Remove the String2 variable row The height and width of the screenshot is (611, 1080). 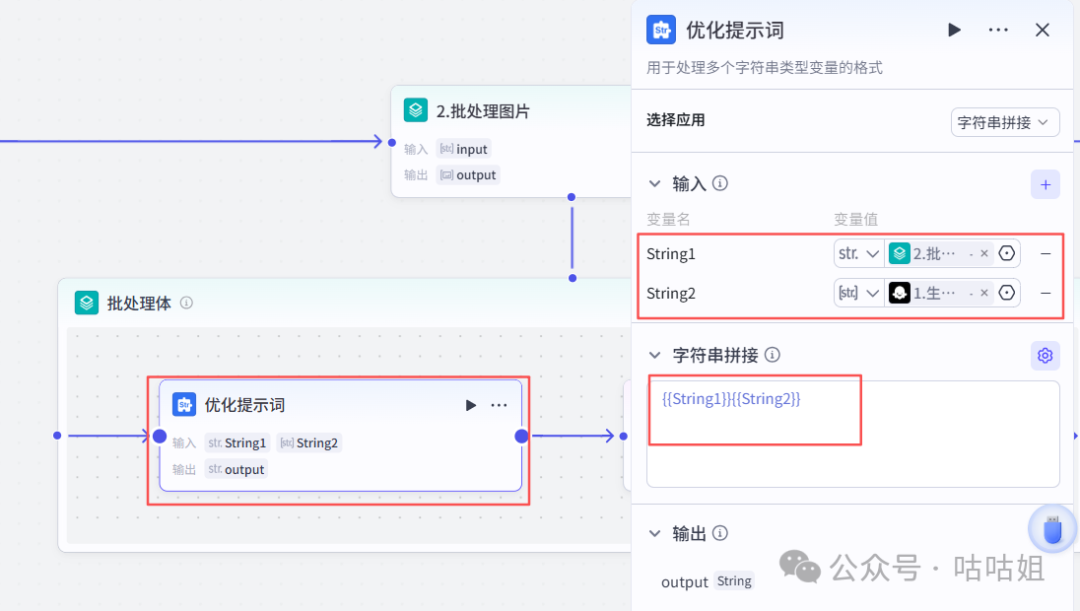1044,292
